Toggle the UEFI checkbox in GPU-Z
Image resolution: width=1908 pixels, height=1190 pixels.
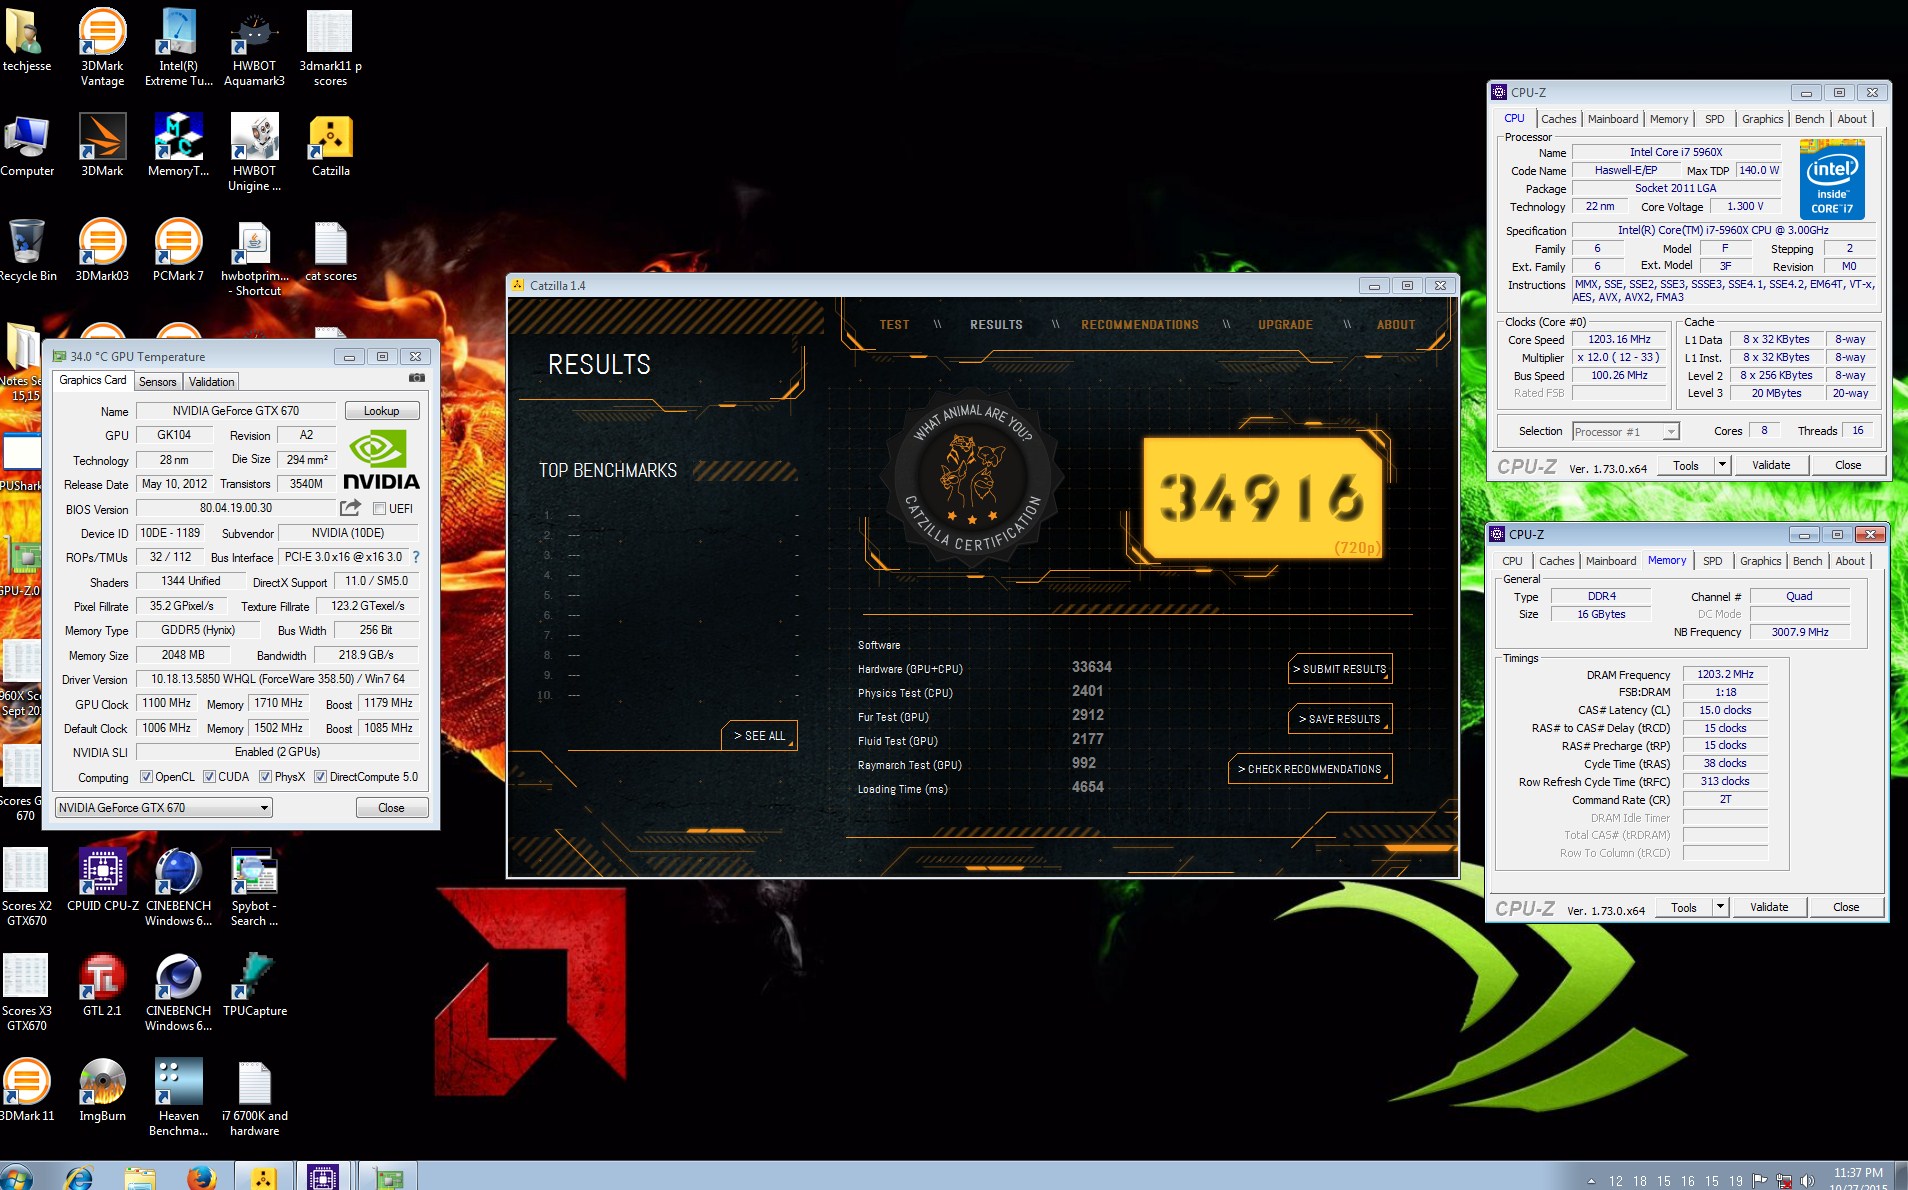(x=379, y=509)
